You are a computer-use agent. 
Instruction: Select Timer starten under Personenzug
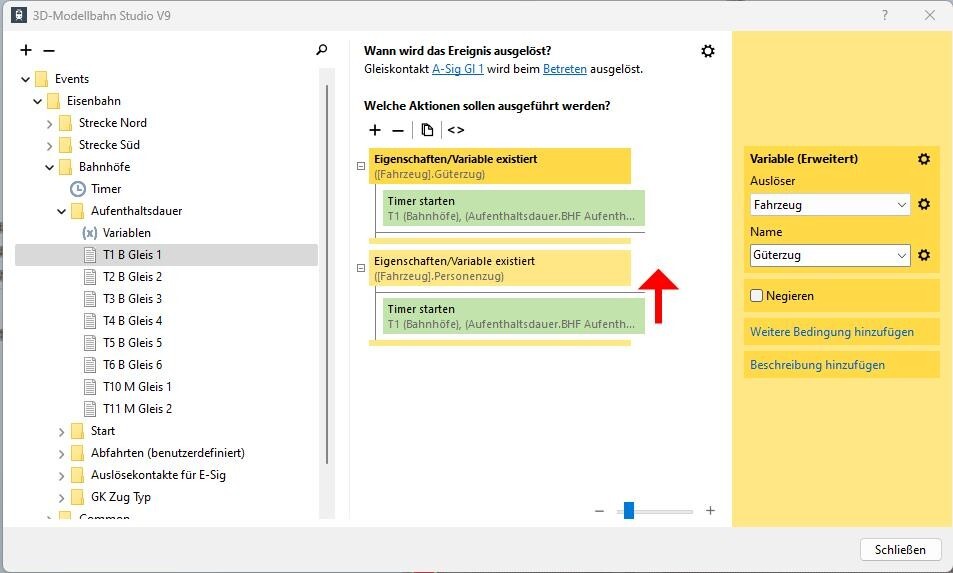click(x=514, y=316)
